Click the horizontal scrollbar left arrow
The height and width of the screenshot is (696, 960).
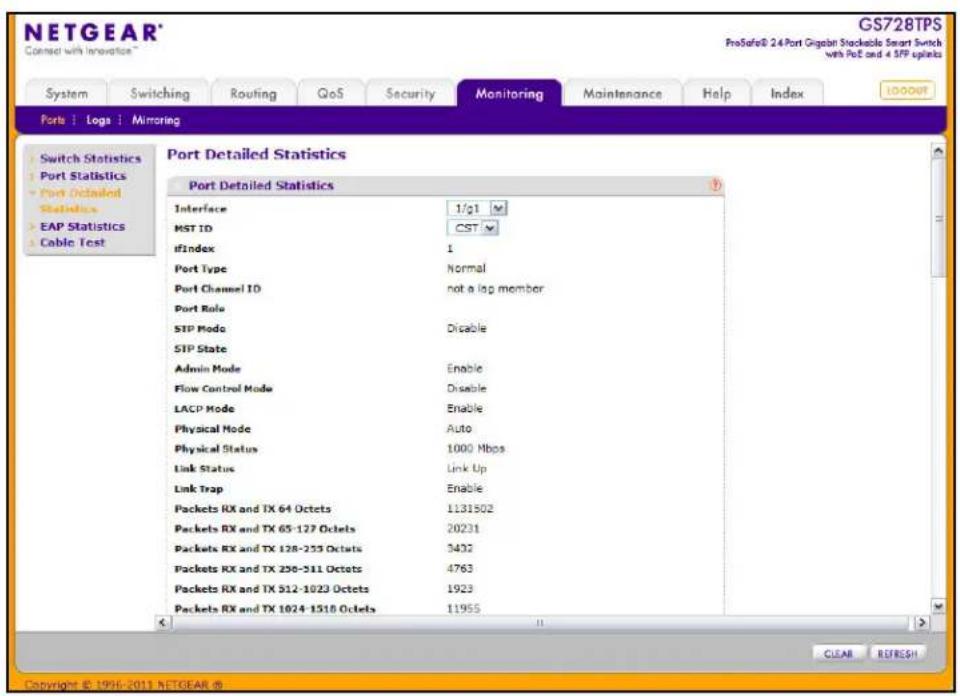click(163, 623)
